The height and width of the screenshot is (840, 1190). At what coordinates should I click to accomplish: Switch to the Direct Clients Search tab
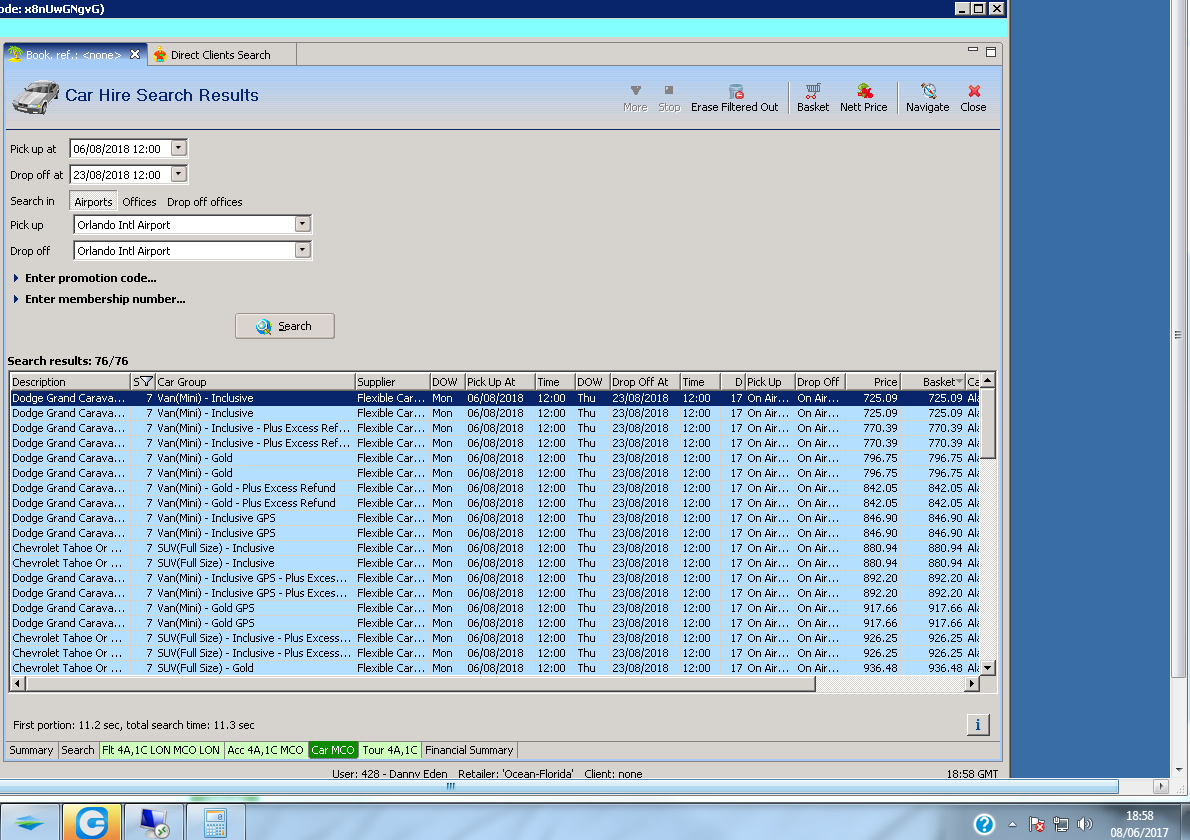click(220, 55)
